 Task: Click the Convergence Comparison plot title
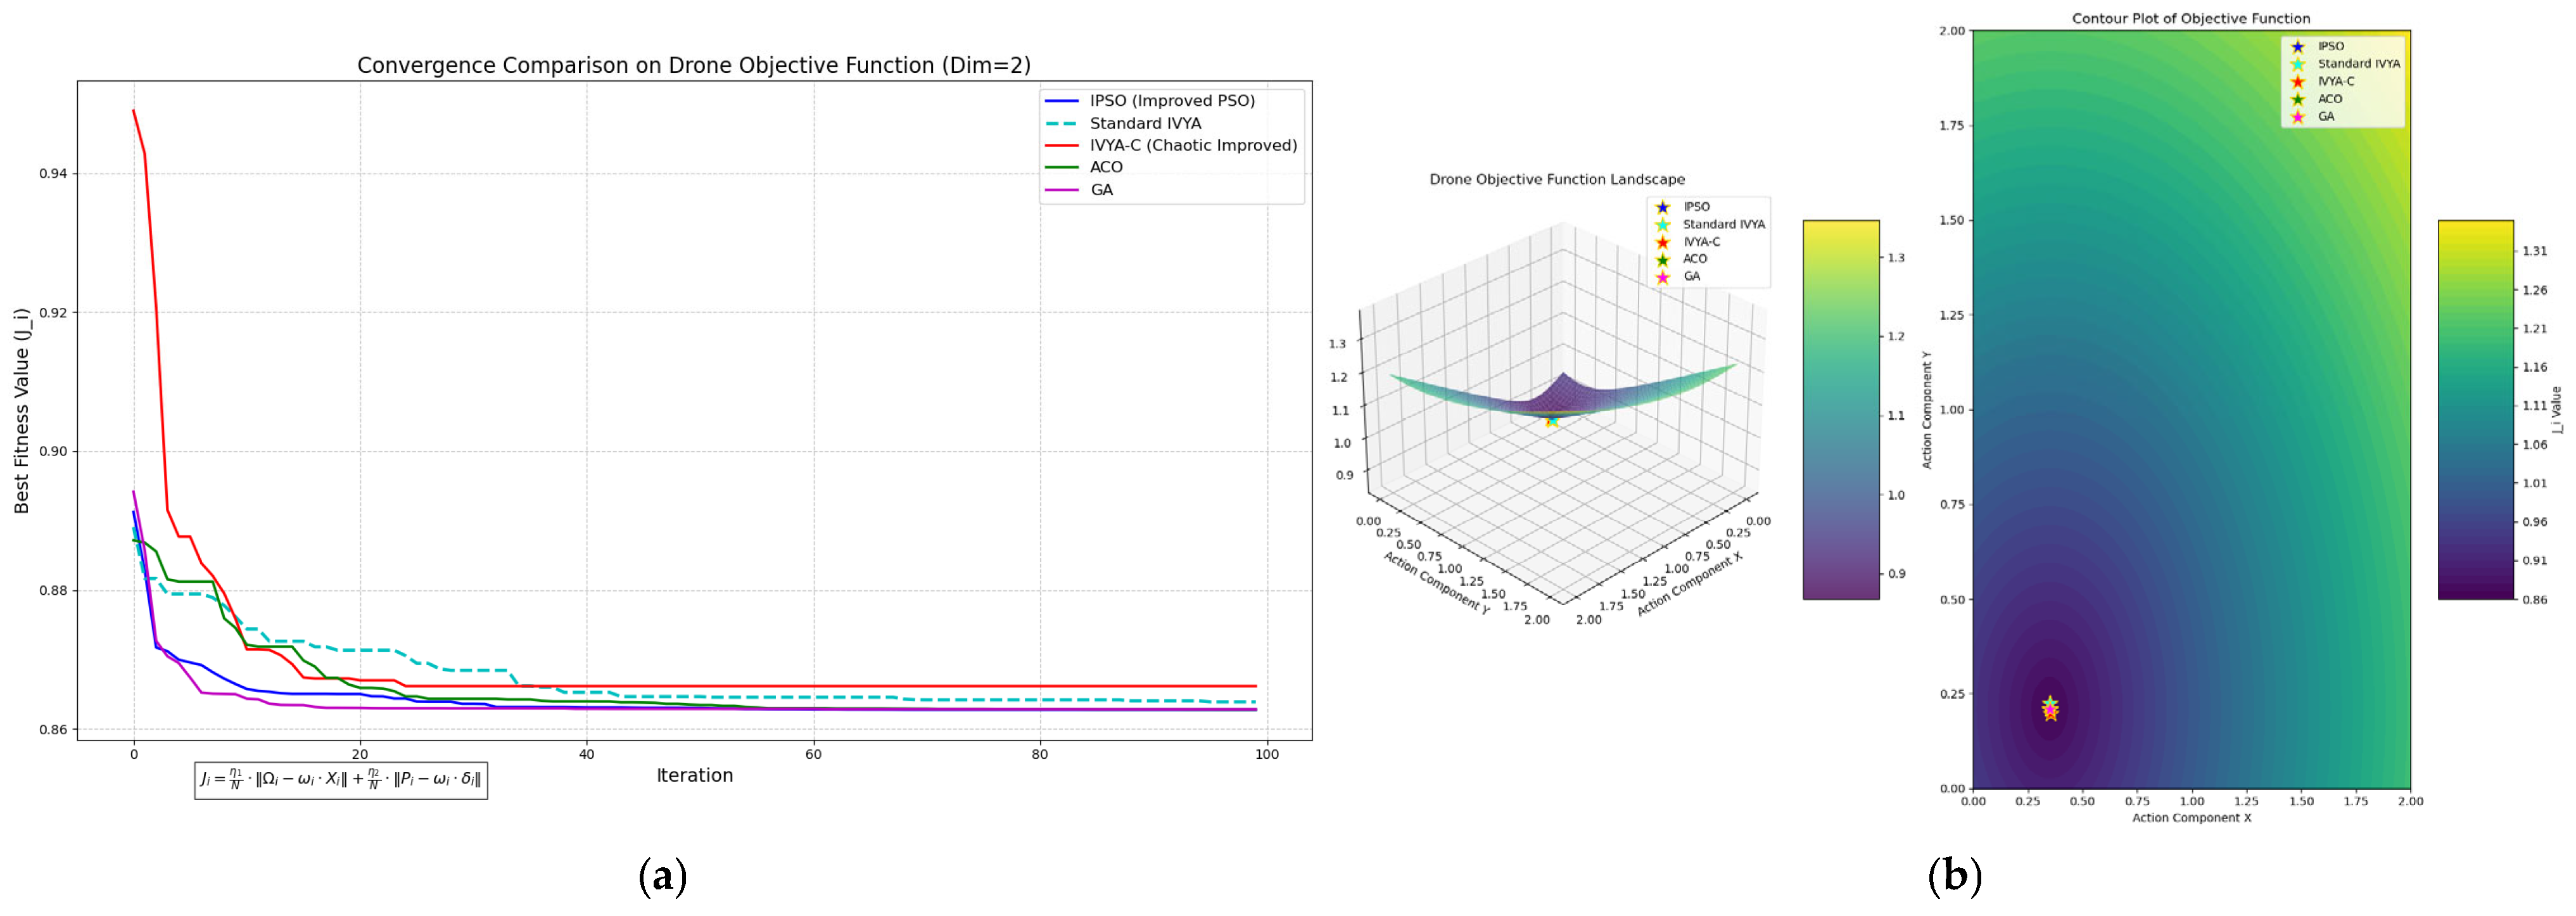pos(694,66)
